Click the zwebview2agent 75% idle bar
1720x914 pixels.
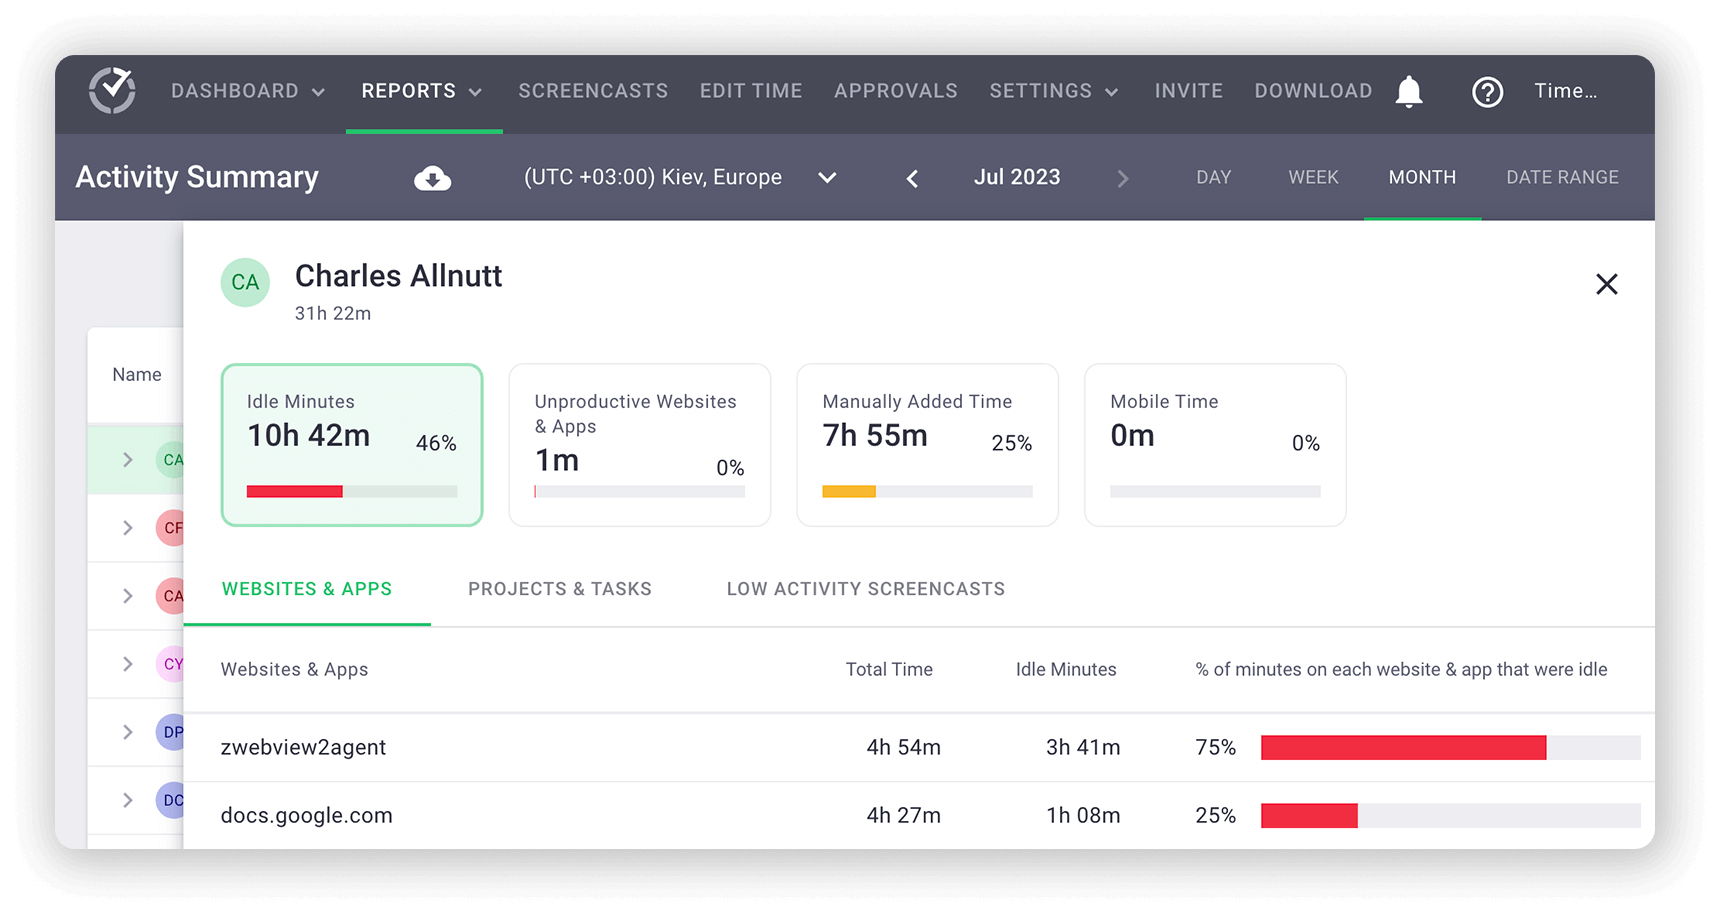pyautogui.click(x=1450, y=747)
